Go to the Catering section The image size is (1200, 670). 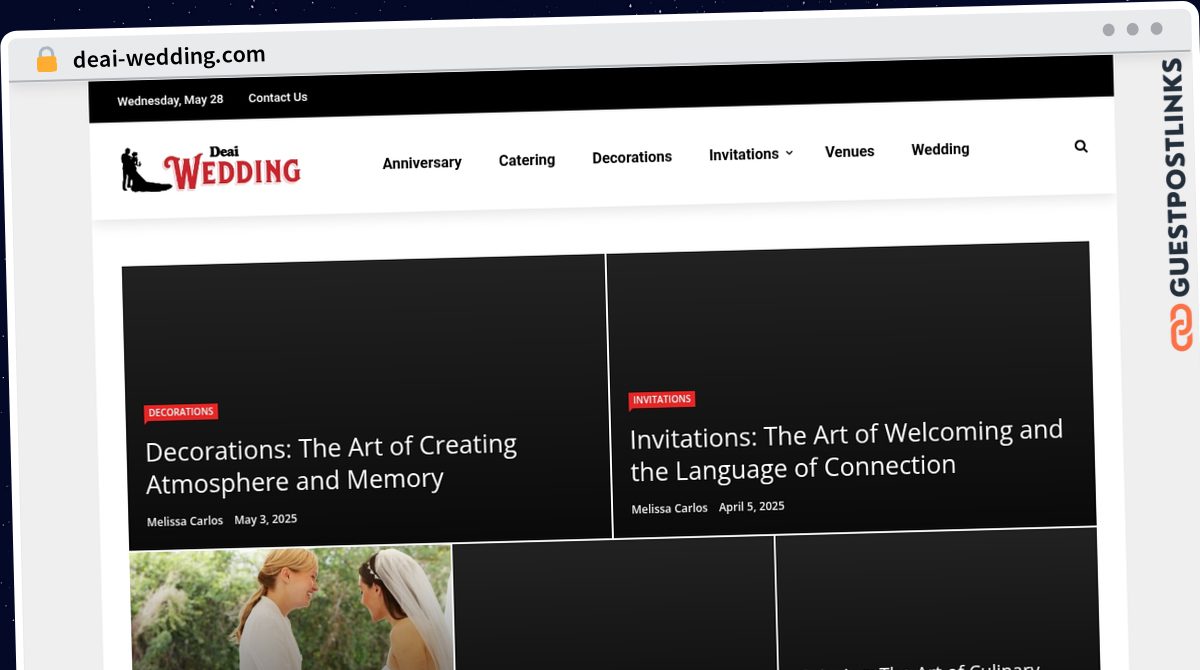[x=527, y=160]
